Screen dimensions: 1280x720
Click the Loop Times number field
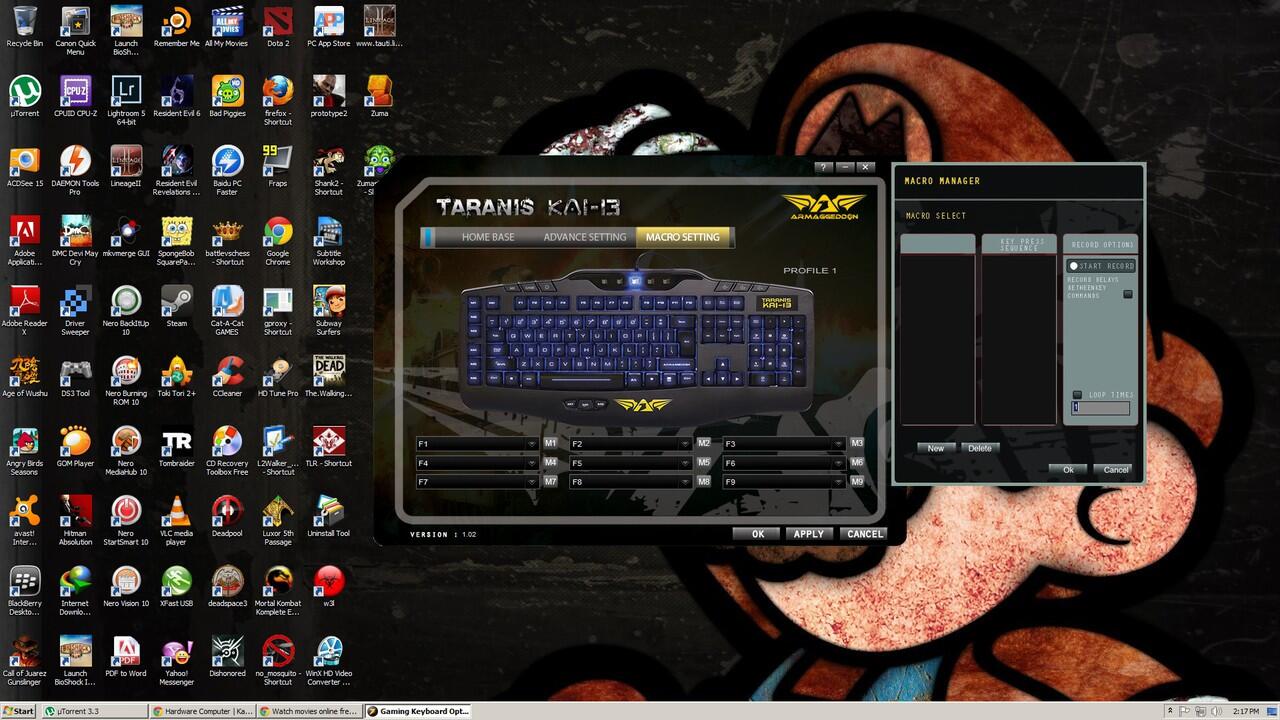click(x=1101, y=408)
